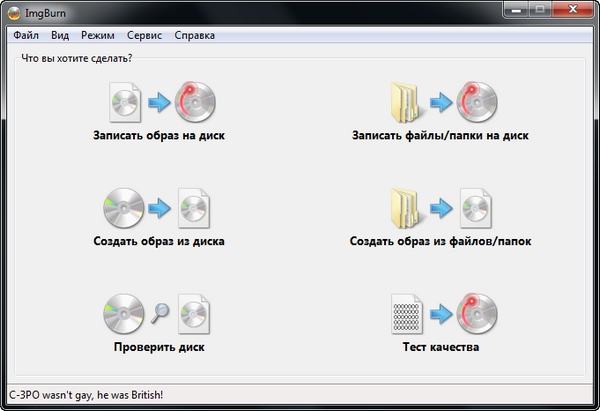Select 'Записать образ на диск' label

(159, 135)
